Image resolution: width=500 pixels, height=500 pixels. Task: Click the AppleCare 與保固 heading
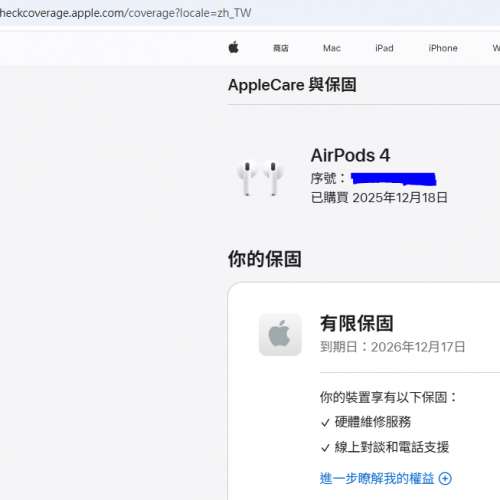pos(292,85)
